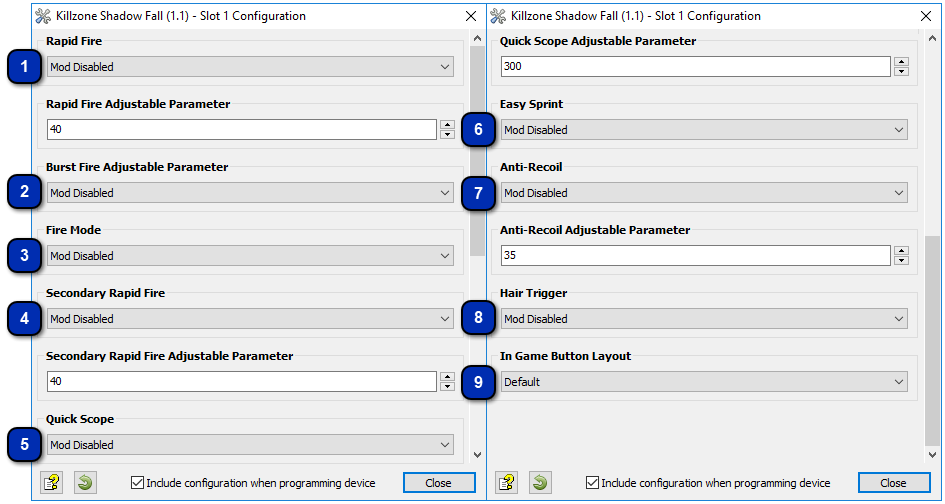Decrease Anti-Recoil Adjustable Parameter value
The image size is (945, 504).
pyautogui.click(x=902, y=260)
